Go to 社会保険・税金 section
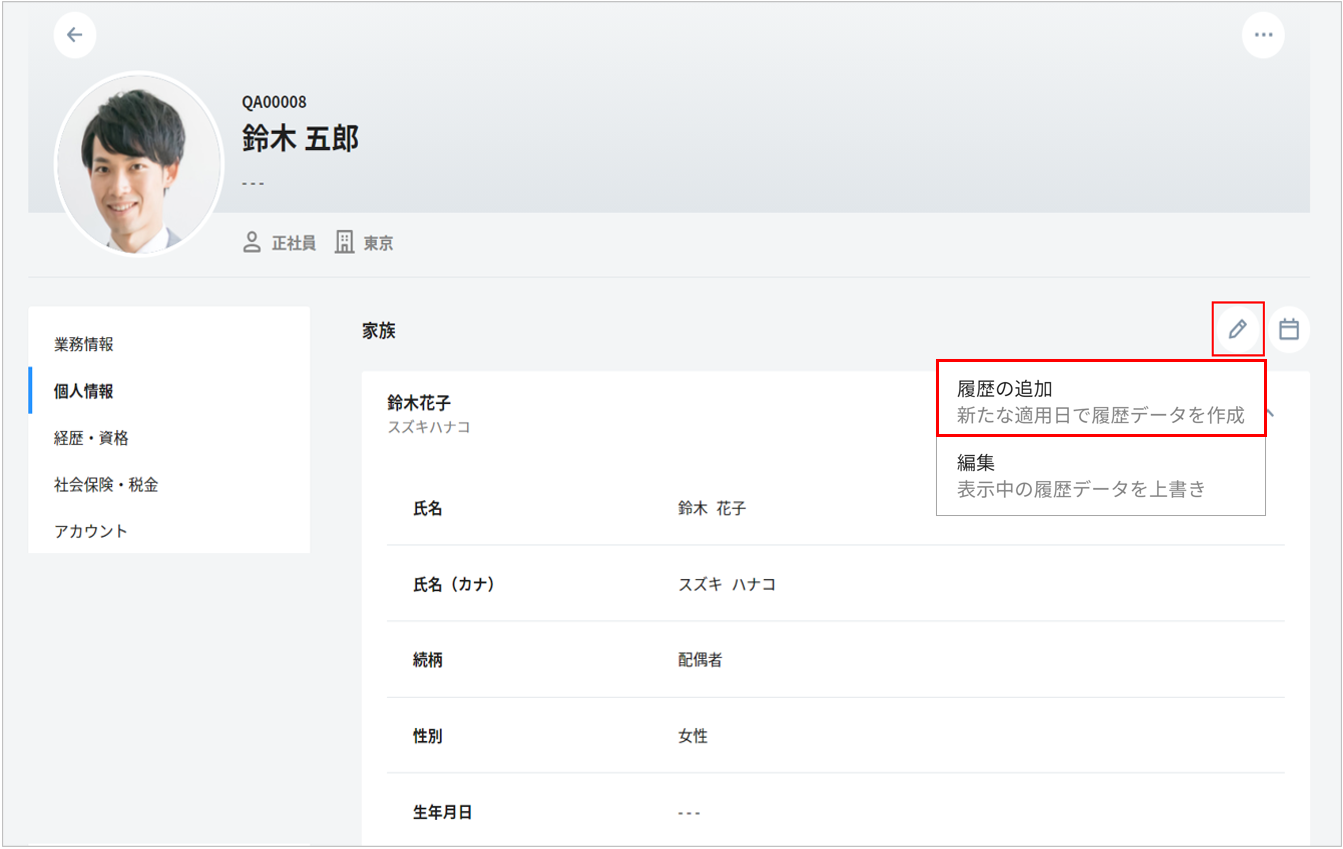 [106, 485]
